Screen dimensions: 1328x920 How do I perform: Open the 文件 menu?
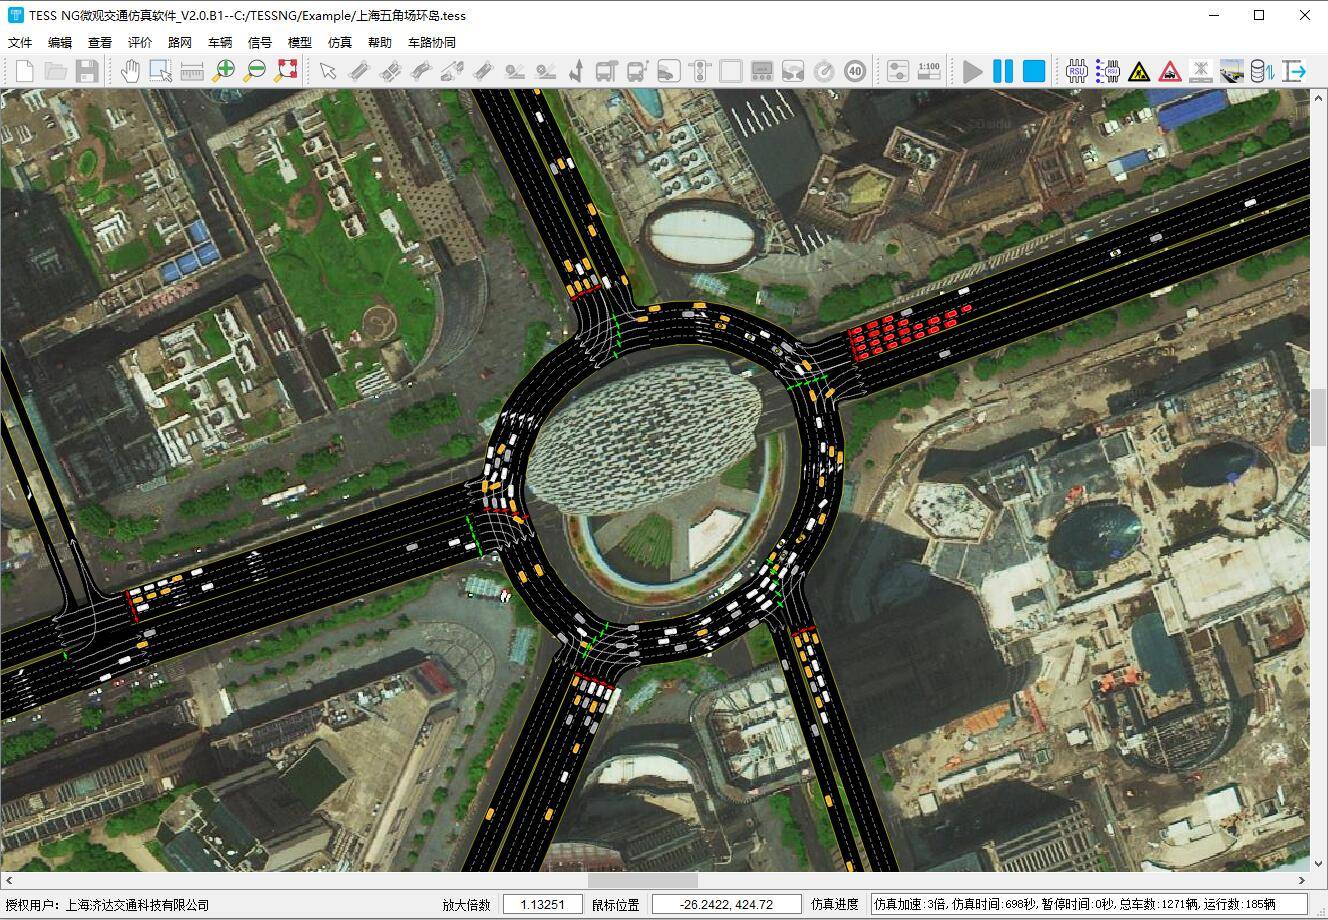click(20, 43)
